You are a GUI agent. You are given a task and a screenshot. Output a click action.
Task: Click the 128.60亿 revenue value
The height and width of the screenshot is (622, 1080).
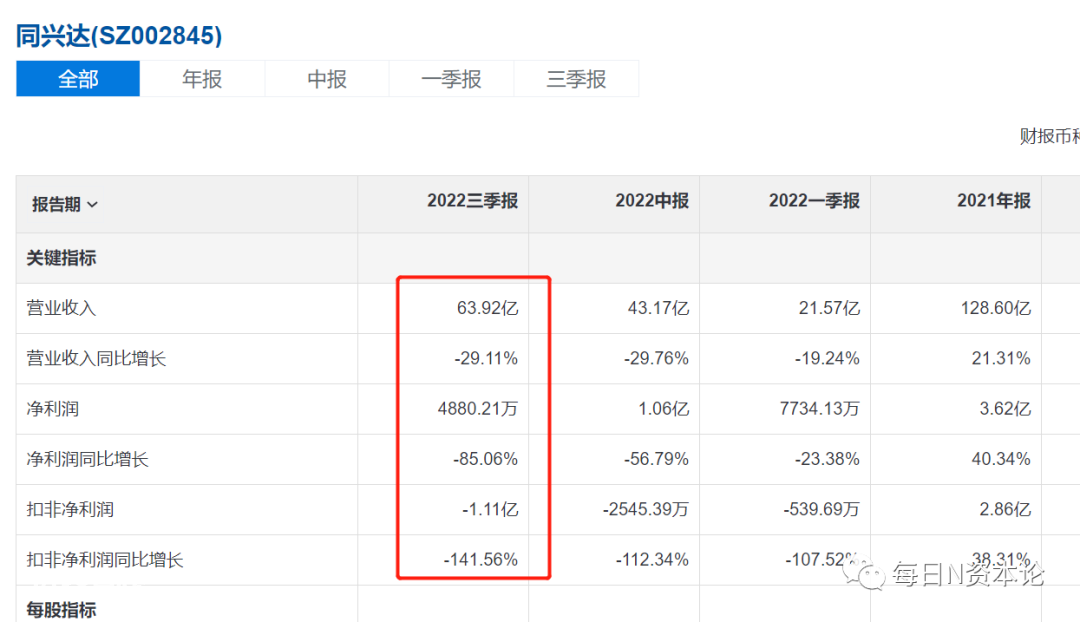tap(996, 308)
